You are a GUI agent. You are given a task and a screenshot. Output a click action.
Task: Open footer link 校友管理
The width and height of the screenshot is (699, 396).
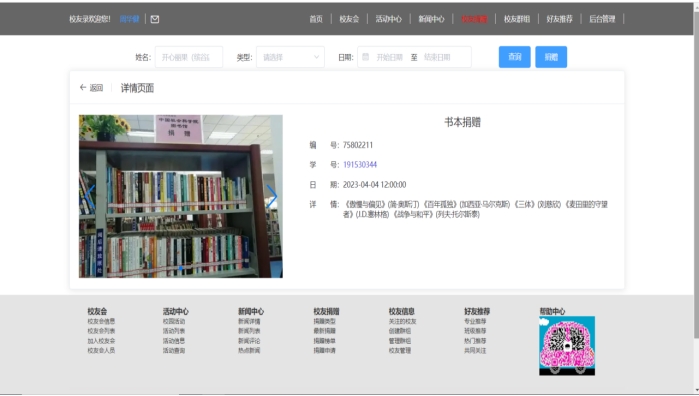click(x=400, y=351)
